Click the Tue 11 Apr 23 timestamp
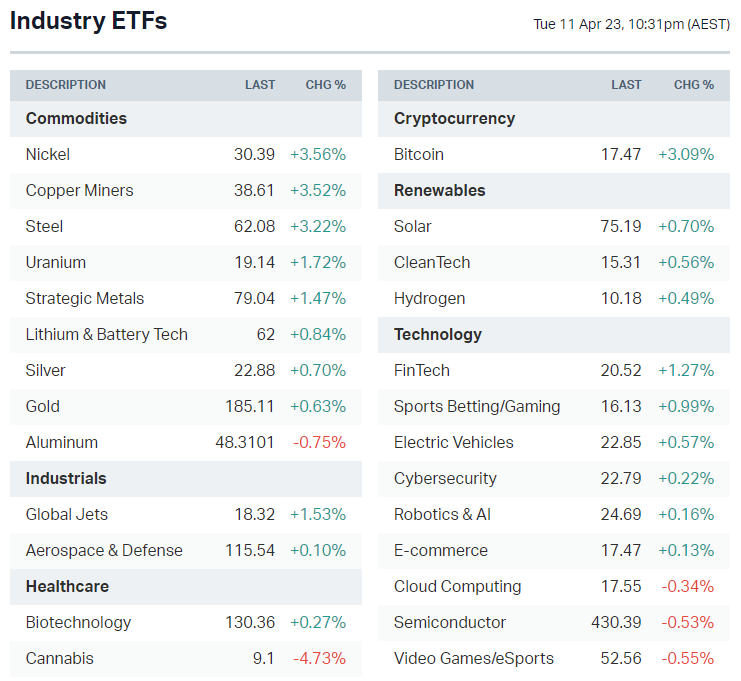Image resolution: width=741 pixels, height=681 pixels. (631, 24)
